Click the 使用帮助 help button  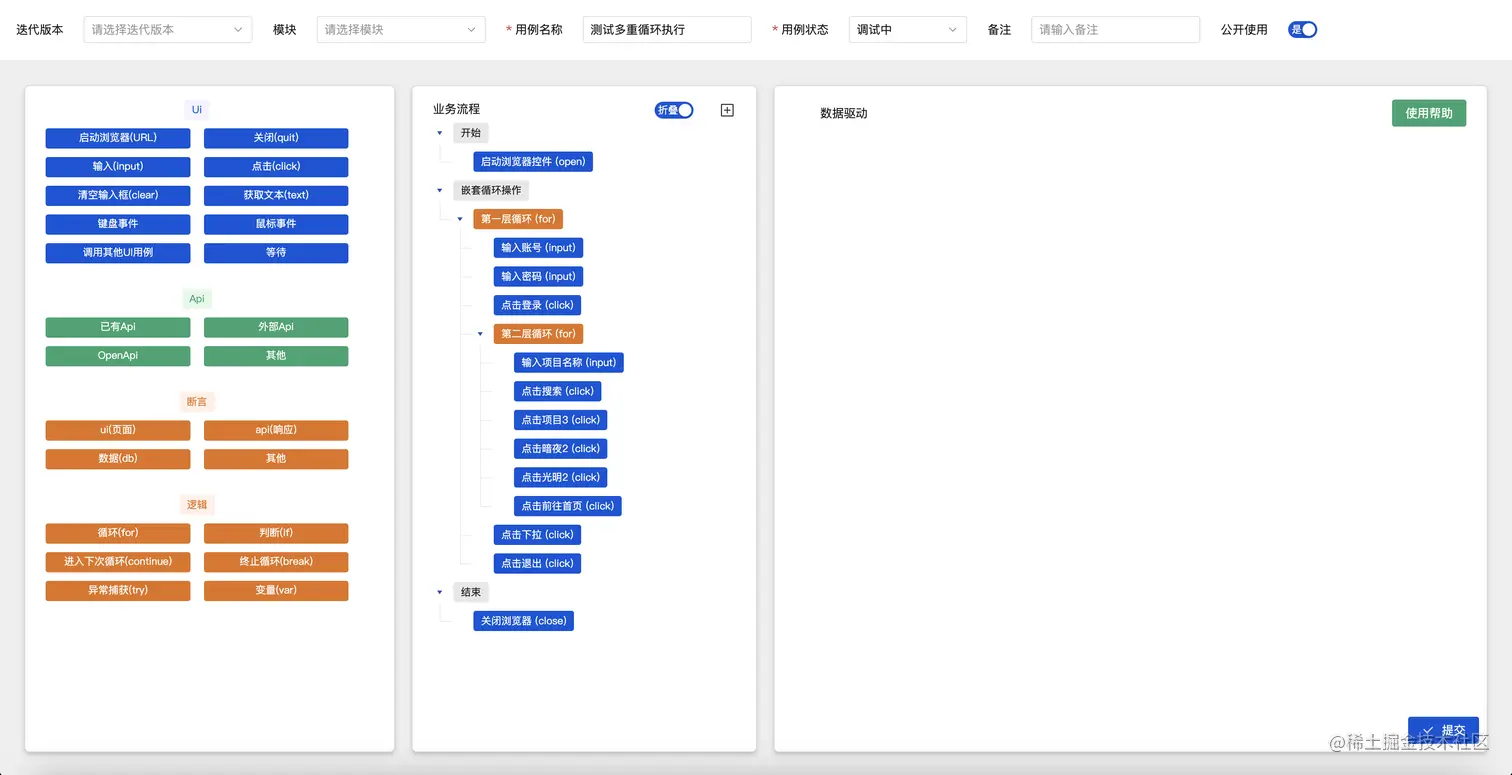1428,113
